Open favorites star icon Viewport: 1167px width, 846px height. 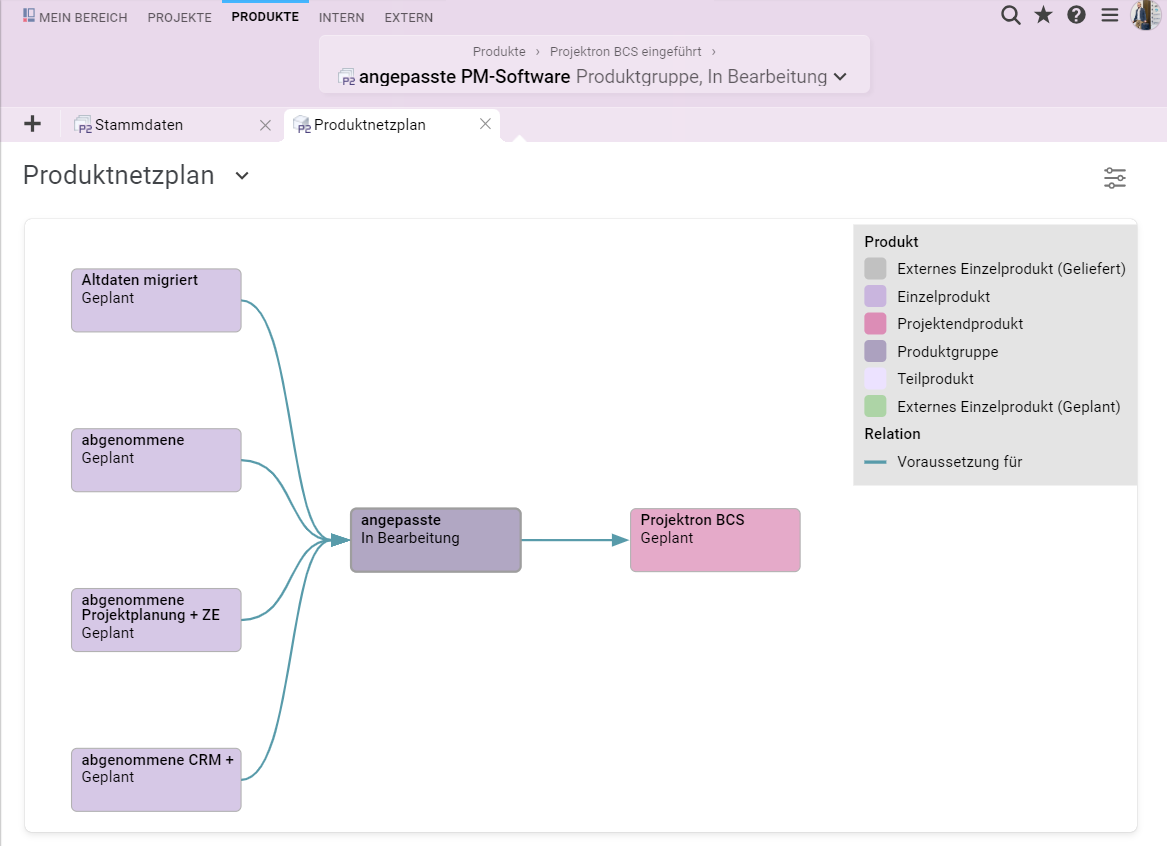click(x=1043, y=15)
